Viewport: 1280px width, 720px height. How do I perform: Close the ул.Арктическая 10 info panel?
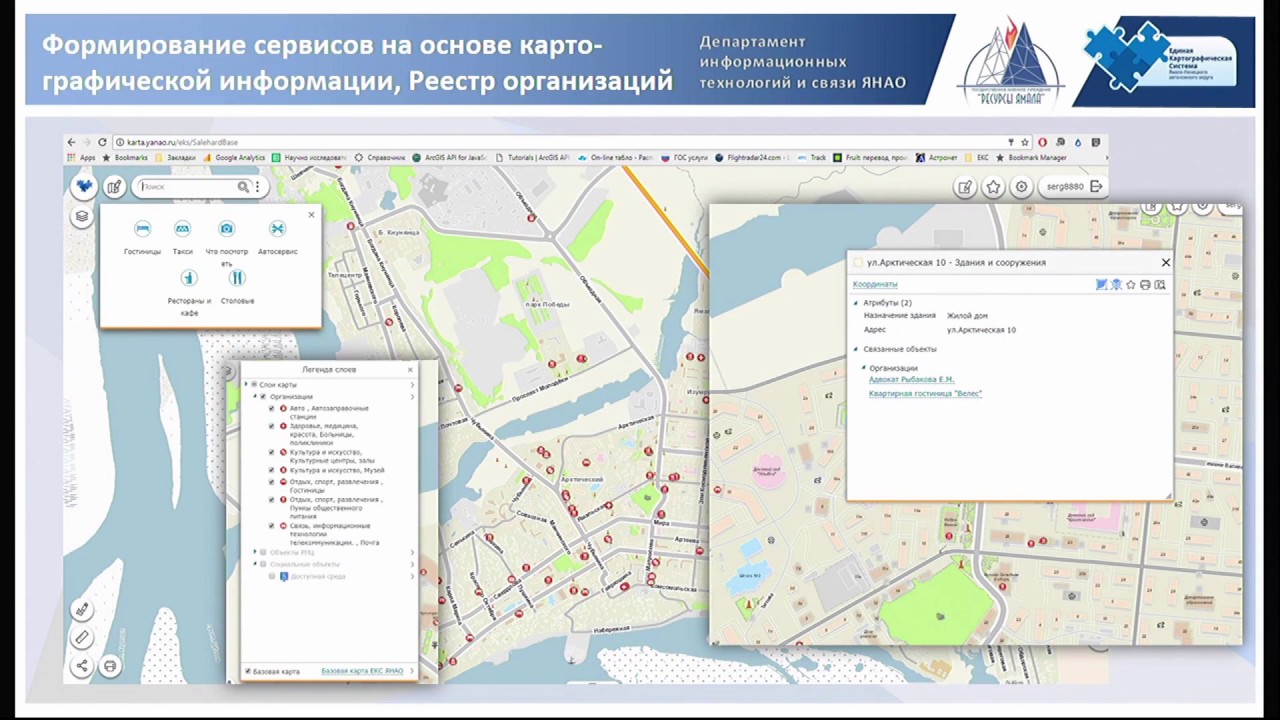(x=1165, y=262)
